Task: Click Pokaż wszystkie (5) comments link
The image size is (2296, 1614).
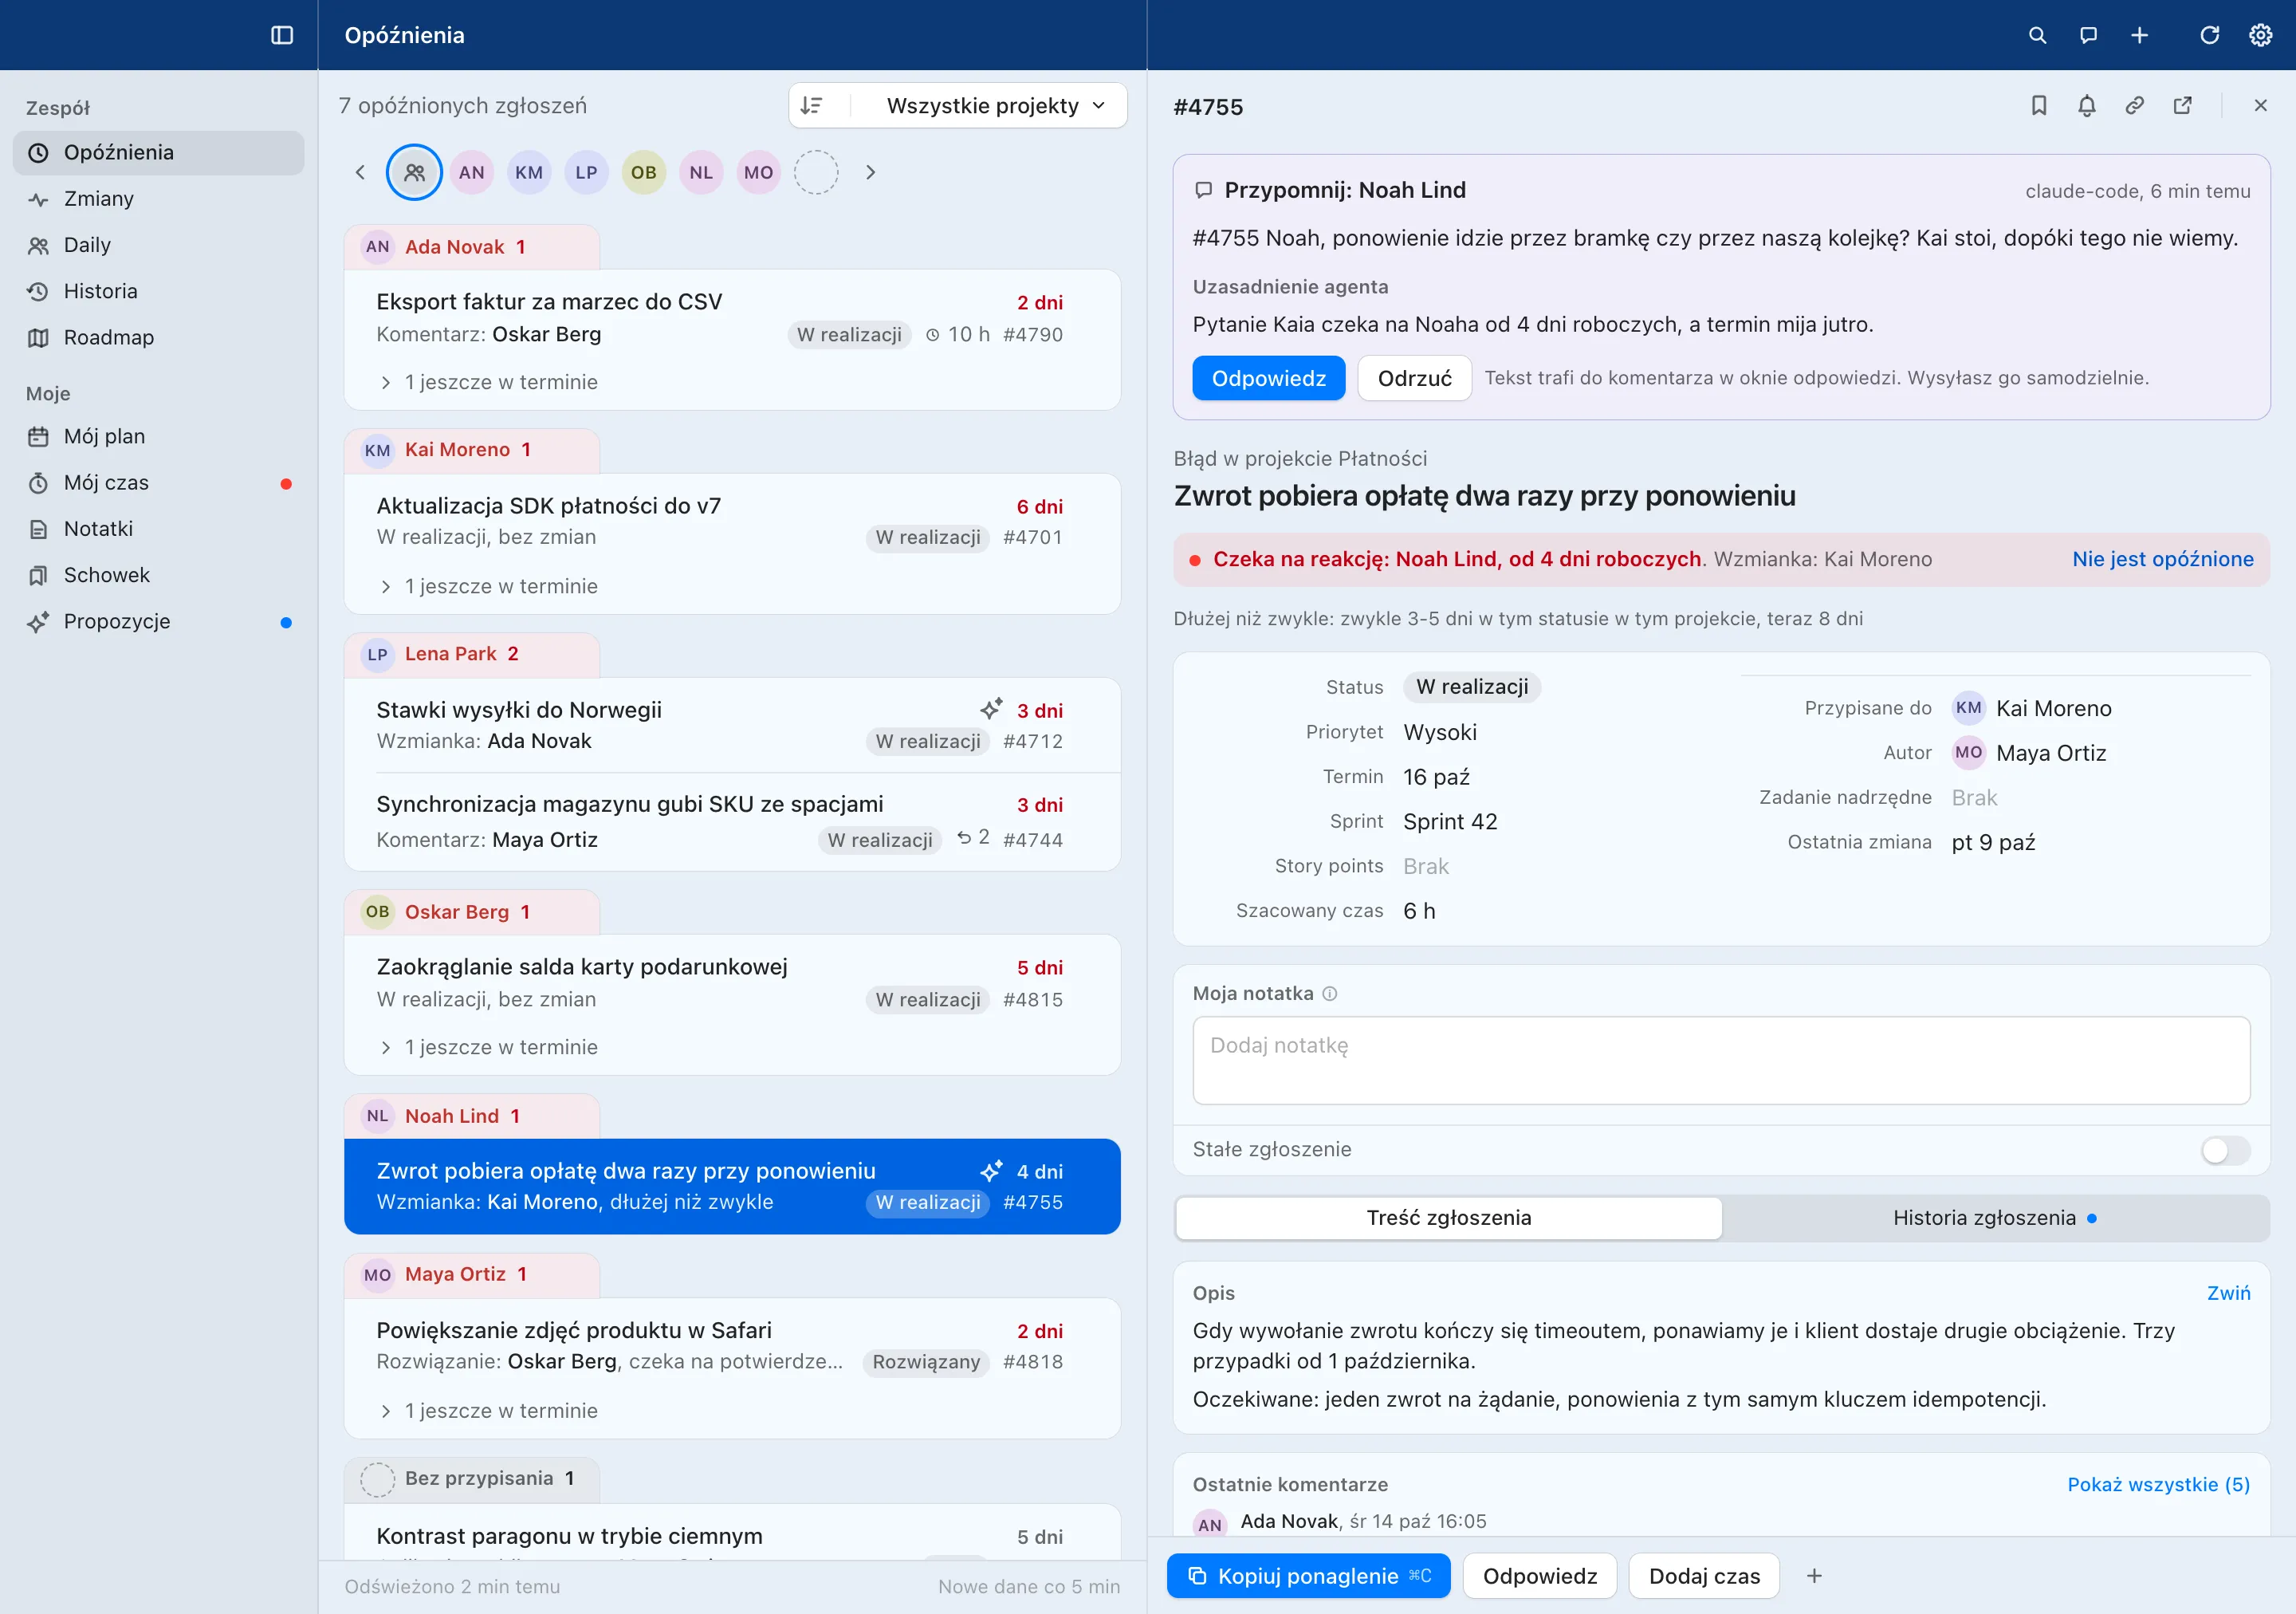Action: [2158, 1484]
